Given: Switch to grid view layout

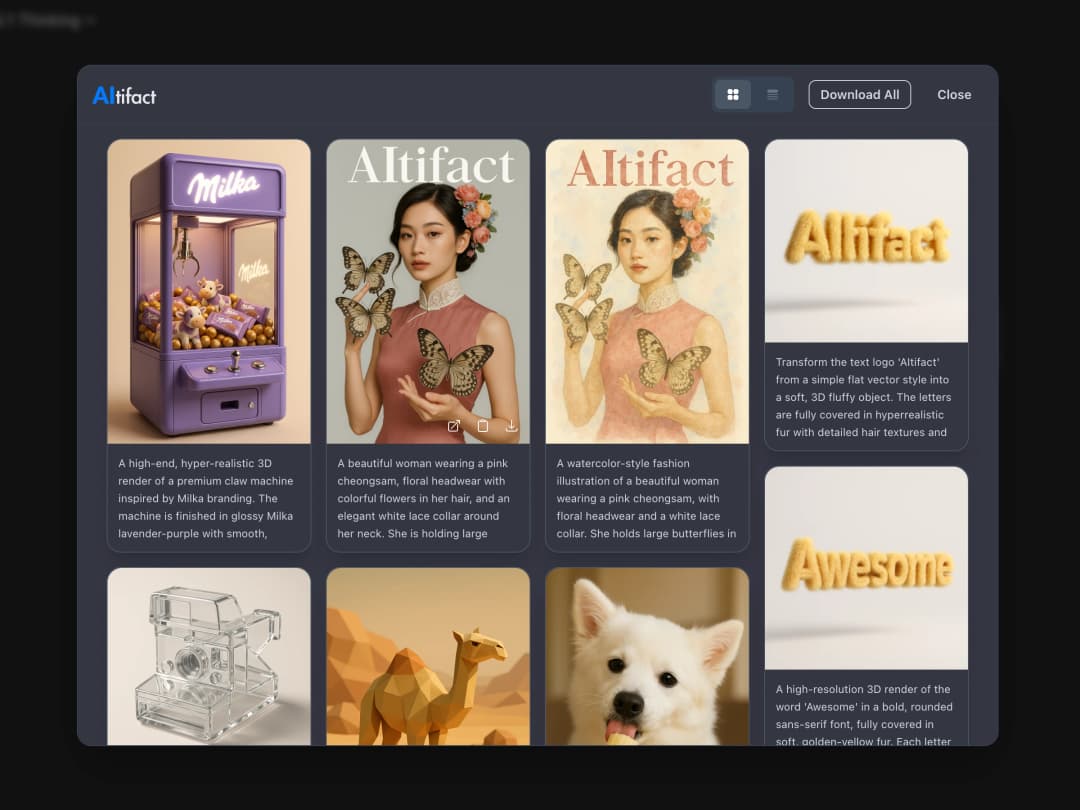Looking at the screenshot, I should [x=733, y=95].
